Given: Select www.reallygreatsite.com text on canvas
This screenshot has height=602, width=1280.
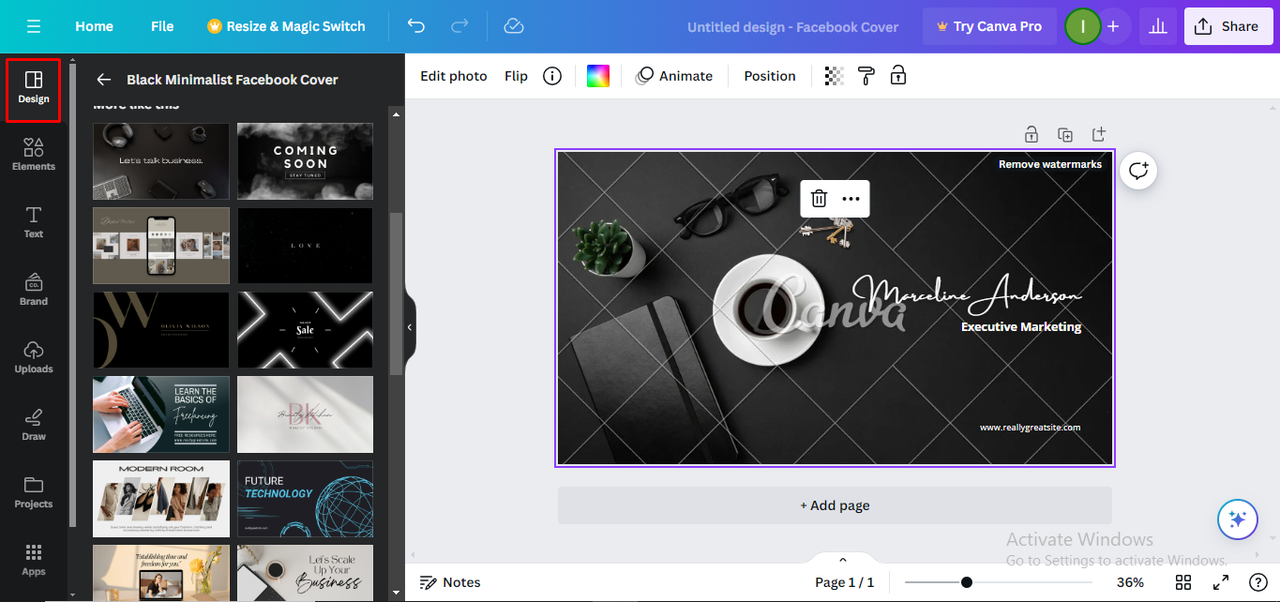Looking at the screenshot, I should 1030,427.
